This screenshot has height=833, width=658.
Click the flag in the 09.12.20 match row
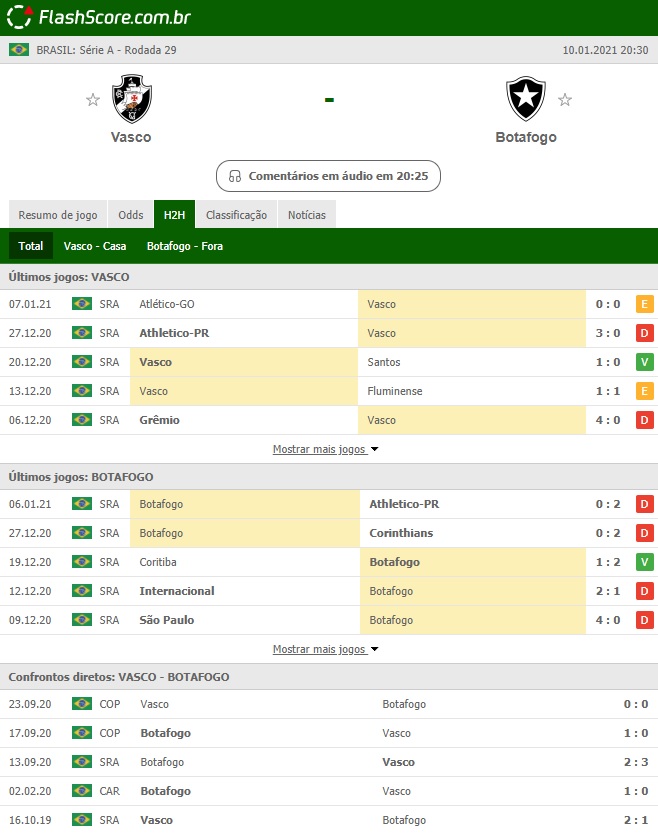pos(82,619)
